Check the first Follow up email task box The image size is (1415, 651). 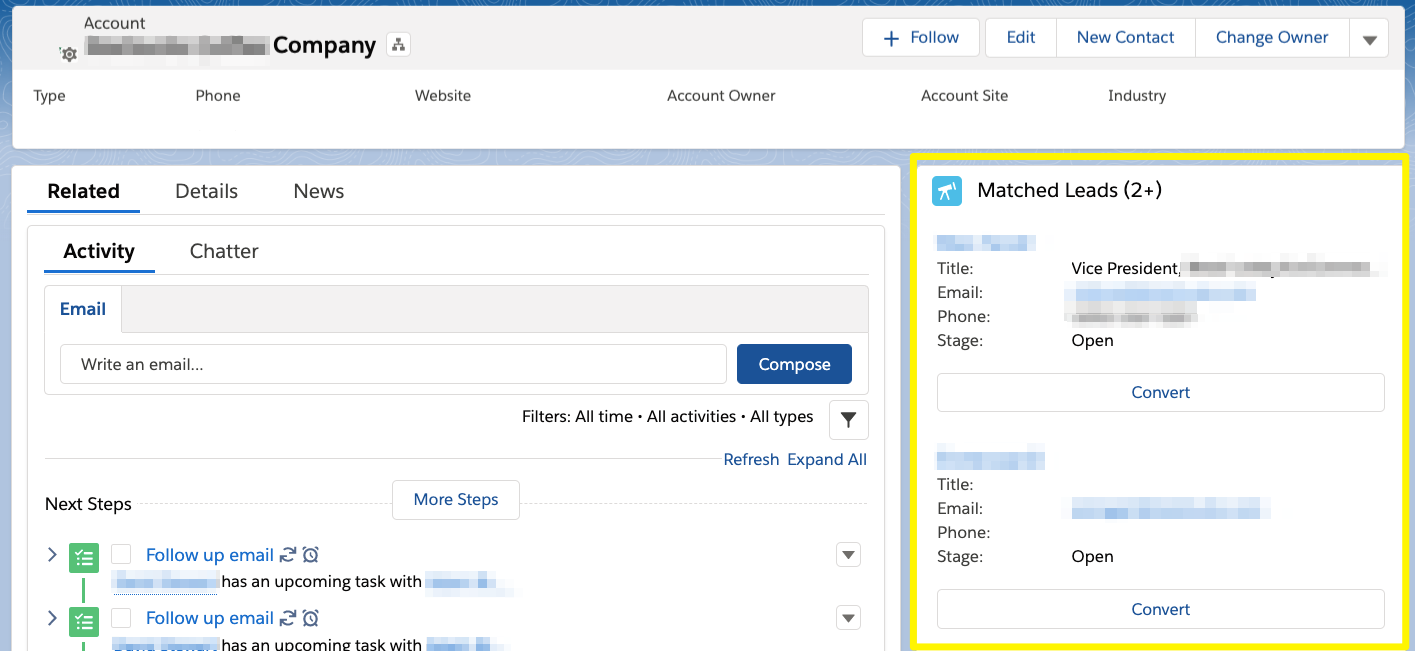pyautogui.click(x=121, y=555)
